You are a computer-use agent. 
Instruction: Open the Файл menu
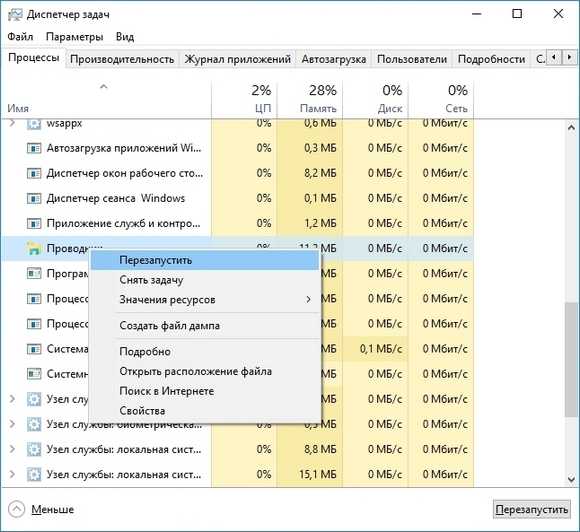pyautogui.click(x=20, y=37)
